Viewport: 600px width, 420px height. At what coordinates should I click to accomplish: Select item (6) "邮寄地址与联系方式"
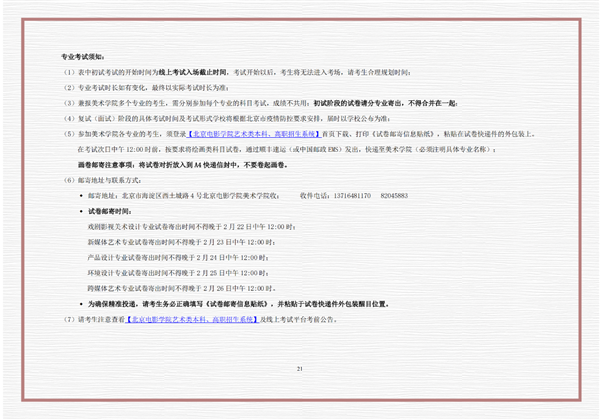point(102,180)
